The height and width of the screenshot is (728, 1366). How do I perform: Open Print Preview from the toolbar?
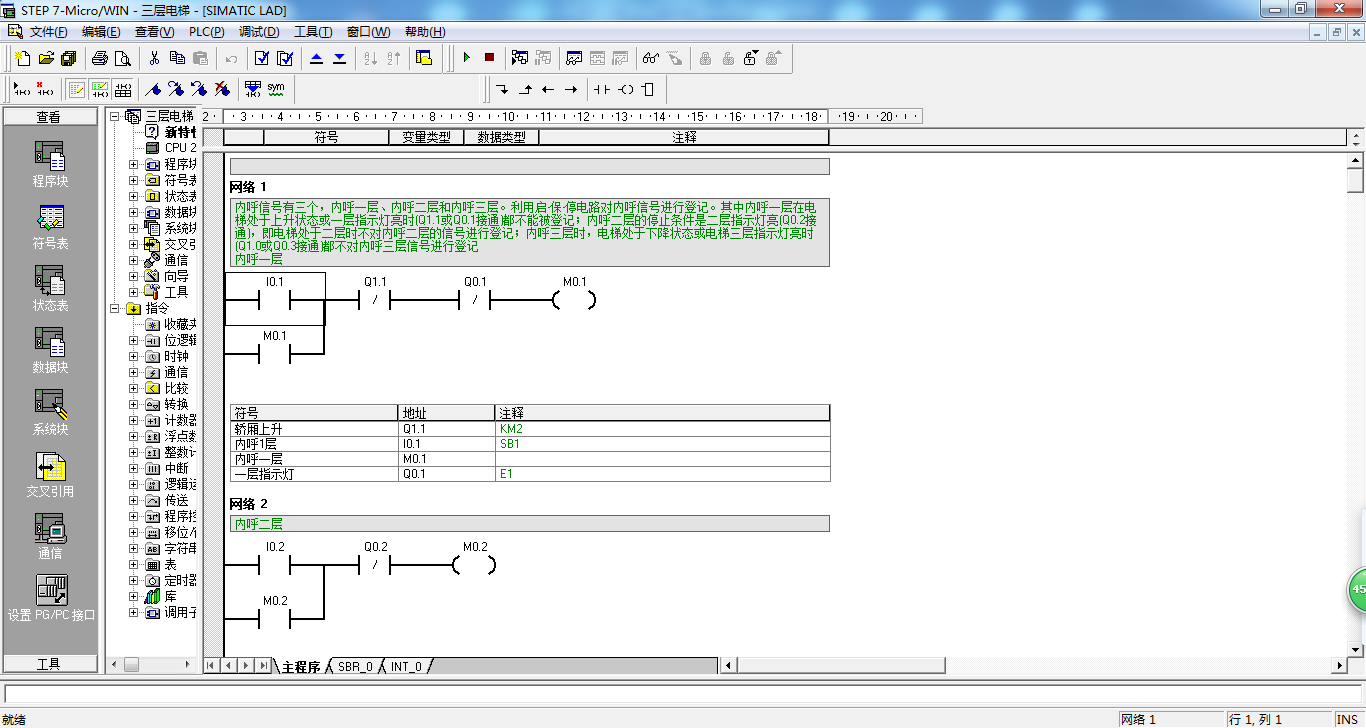click(123, 58)
